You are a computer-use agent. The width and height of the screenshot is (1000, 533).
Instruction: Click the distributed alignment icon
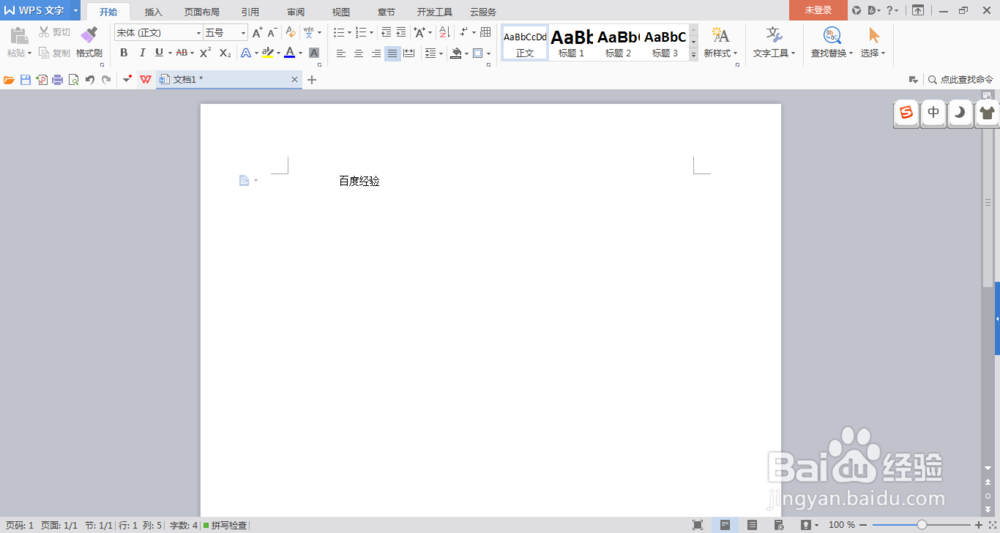click(409, 54)
